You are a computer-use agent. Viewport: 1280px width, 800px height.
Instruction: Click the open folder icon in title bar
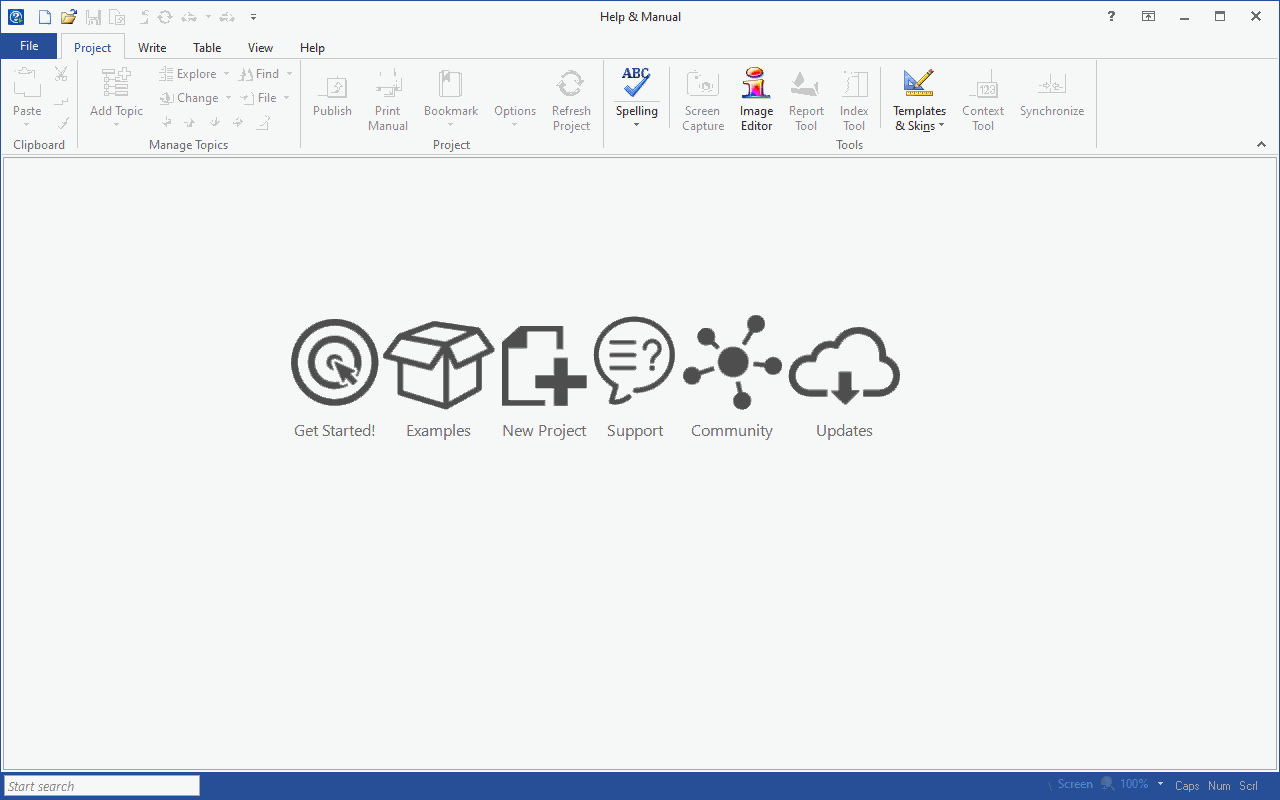[x=68, y=17]
